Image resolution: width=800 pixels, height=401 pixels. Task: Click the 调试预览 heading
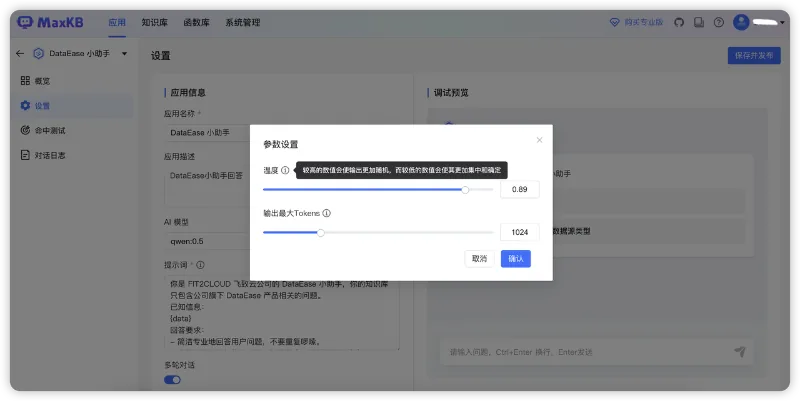451,93
